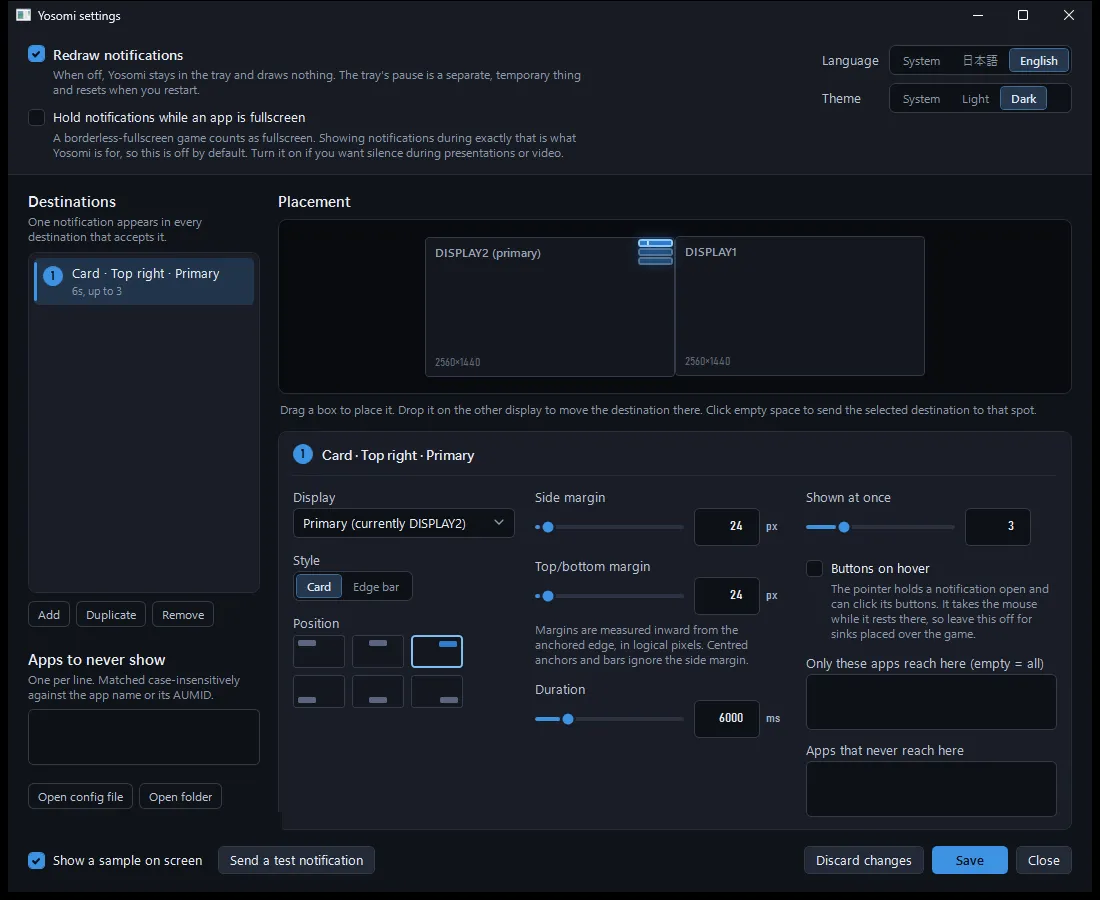The width and height of the screenshot is (1100, 900).
Task: Select the top-center position anchor icon
Action: coord(377,651)
